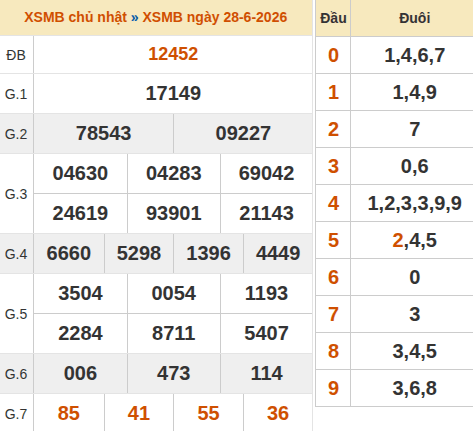Open the XSMB ngày 28-6-2026 link

click(x=215, y=17)
